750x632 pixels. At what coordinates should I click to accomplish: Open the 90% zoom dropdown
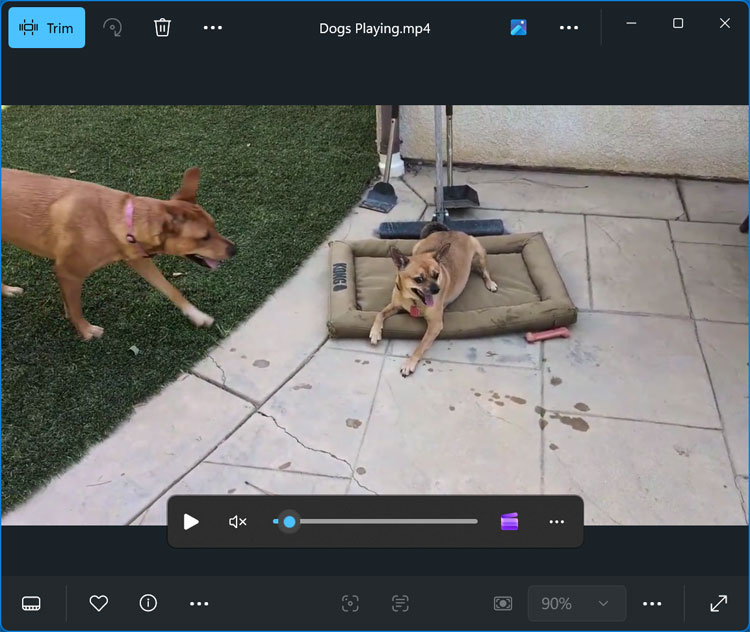tap(577, 603)
